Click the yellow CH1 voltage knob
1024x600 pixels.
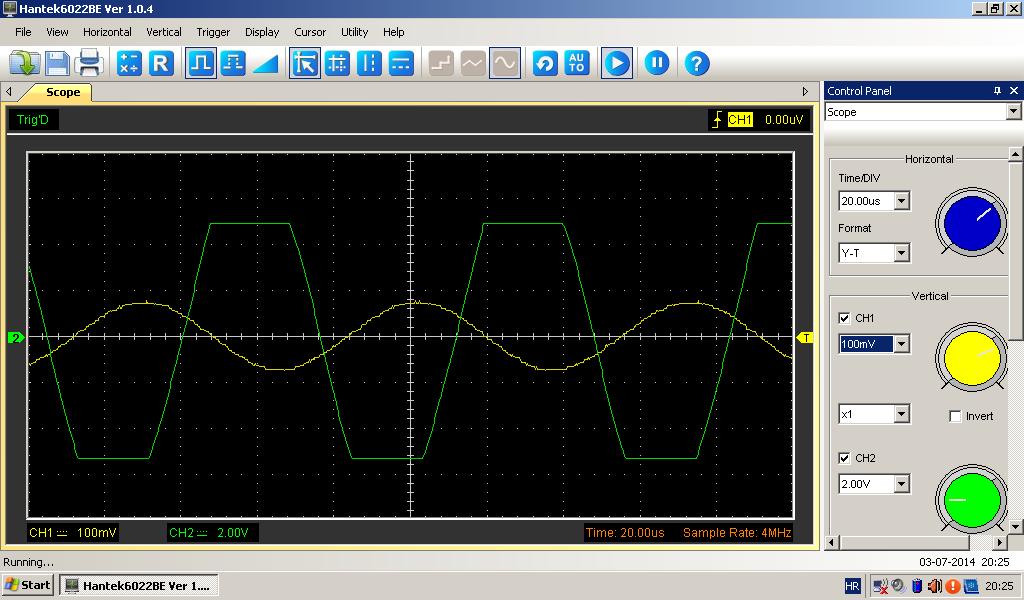[972, 357]
